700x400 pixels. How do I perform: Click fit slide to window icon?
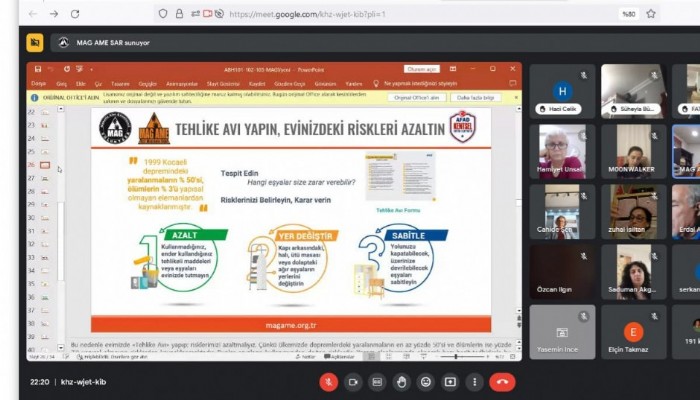(x=512, y=357)
